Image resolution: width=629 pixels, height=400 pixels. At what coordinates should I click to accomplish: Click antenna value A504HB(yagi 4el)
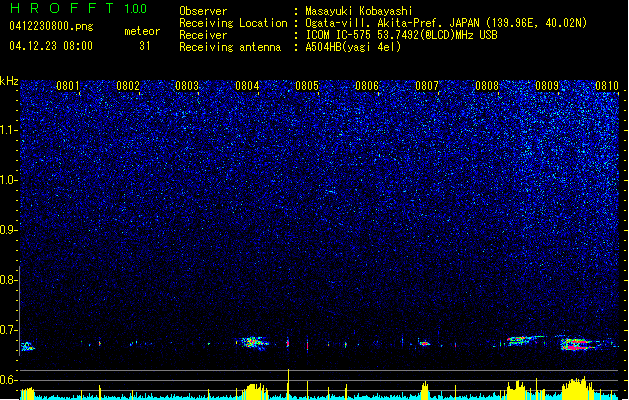tap(353, 47)
